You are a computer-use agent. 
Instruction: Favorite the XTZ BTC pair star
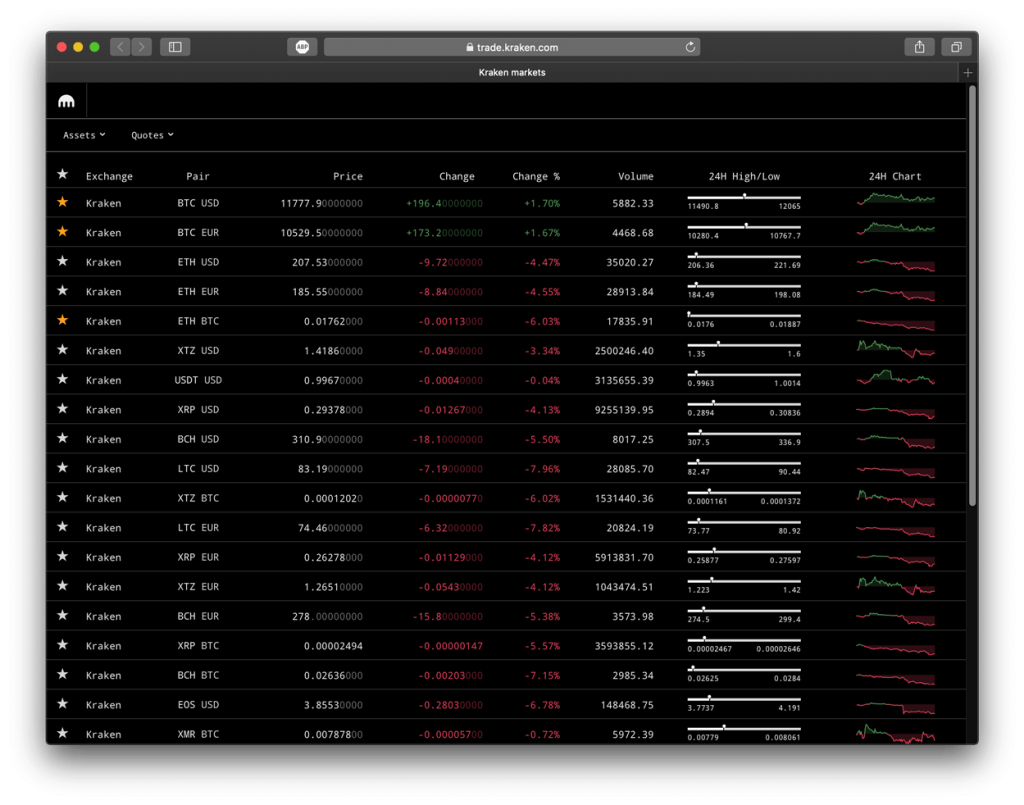63,497
